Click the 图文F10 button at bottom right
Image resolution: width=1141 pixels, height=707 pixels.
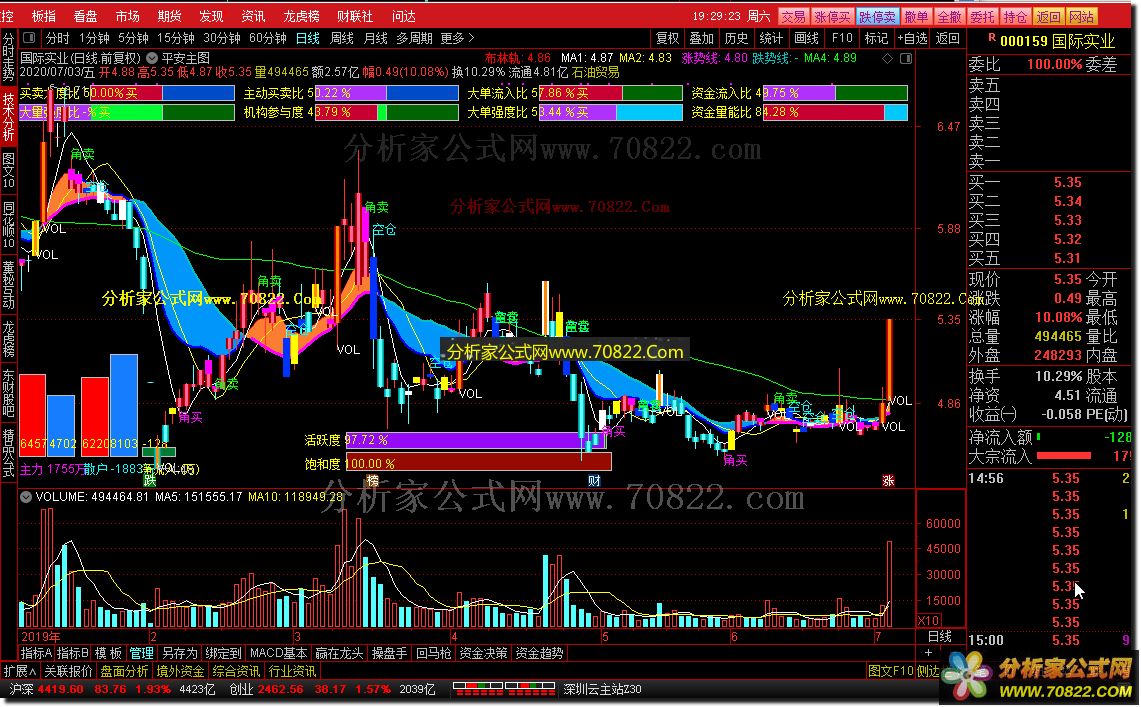click(891, 671)
